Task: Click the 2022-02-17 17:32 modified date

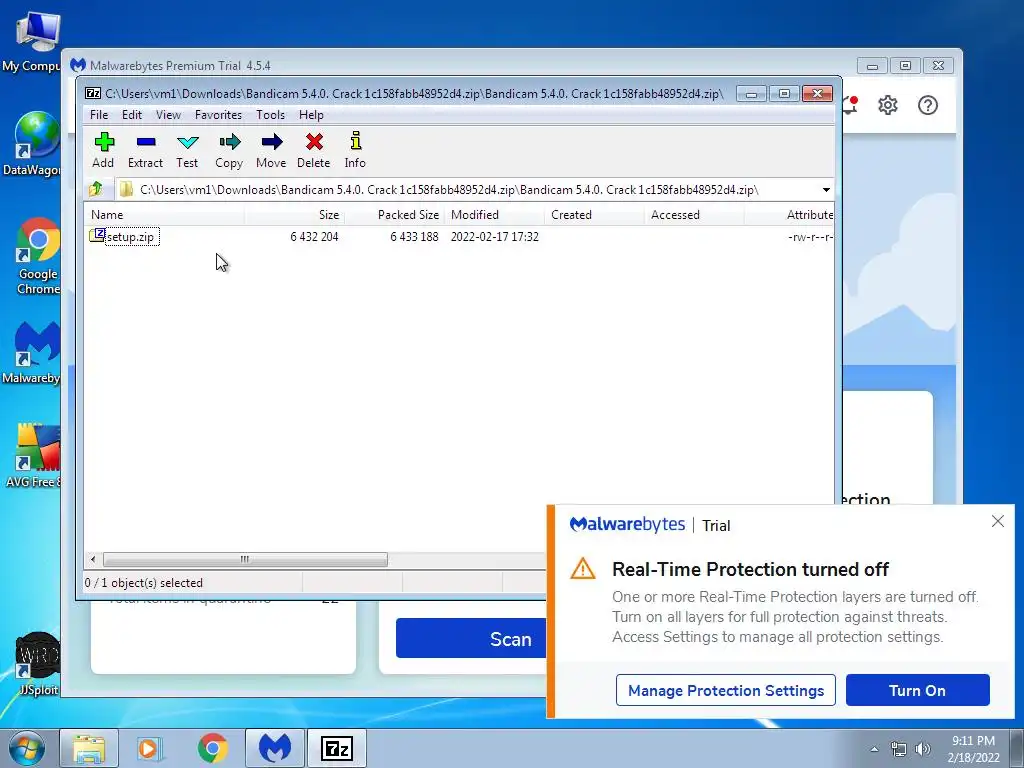Action: (x=494, y=236)
